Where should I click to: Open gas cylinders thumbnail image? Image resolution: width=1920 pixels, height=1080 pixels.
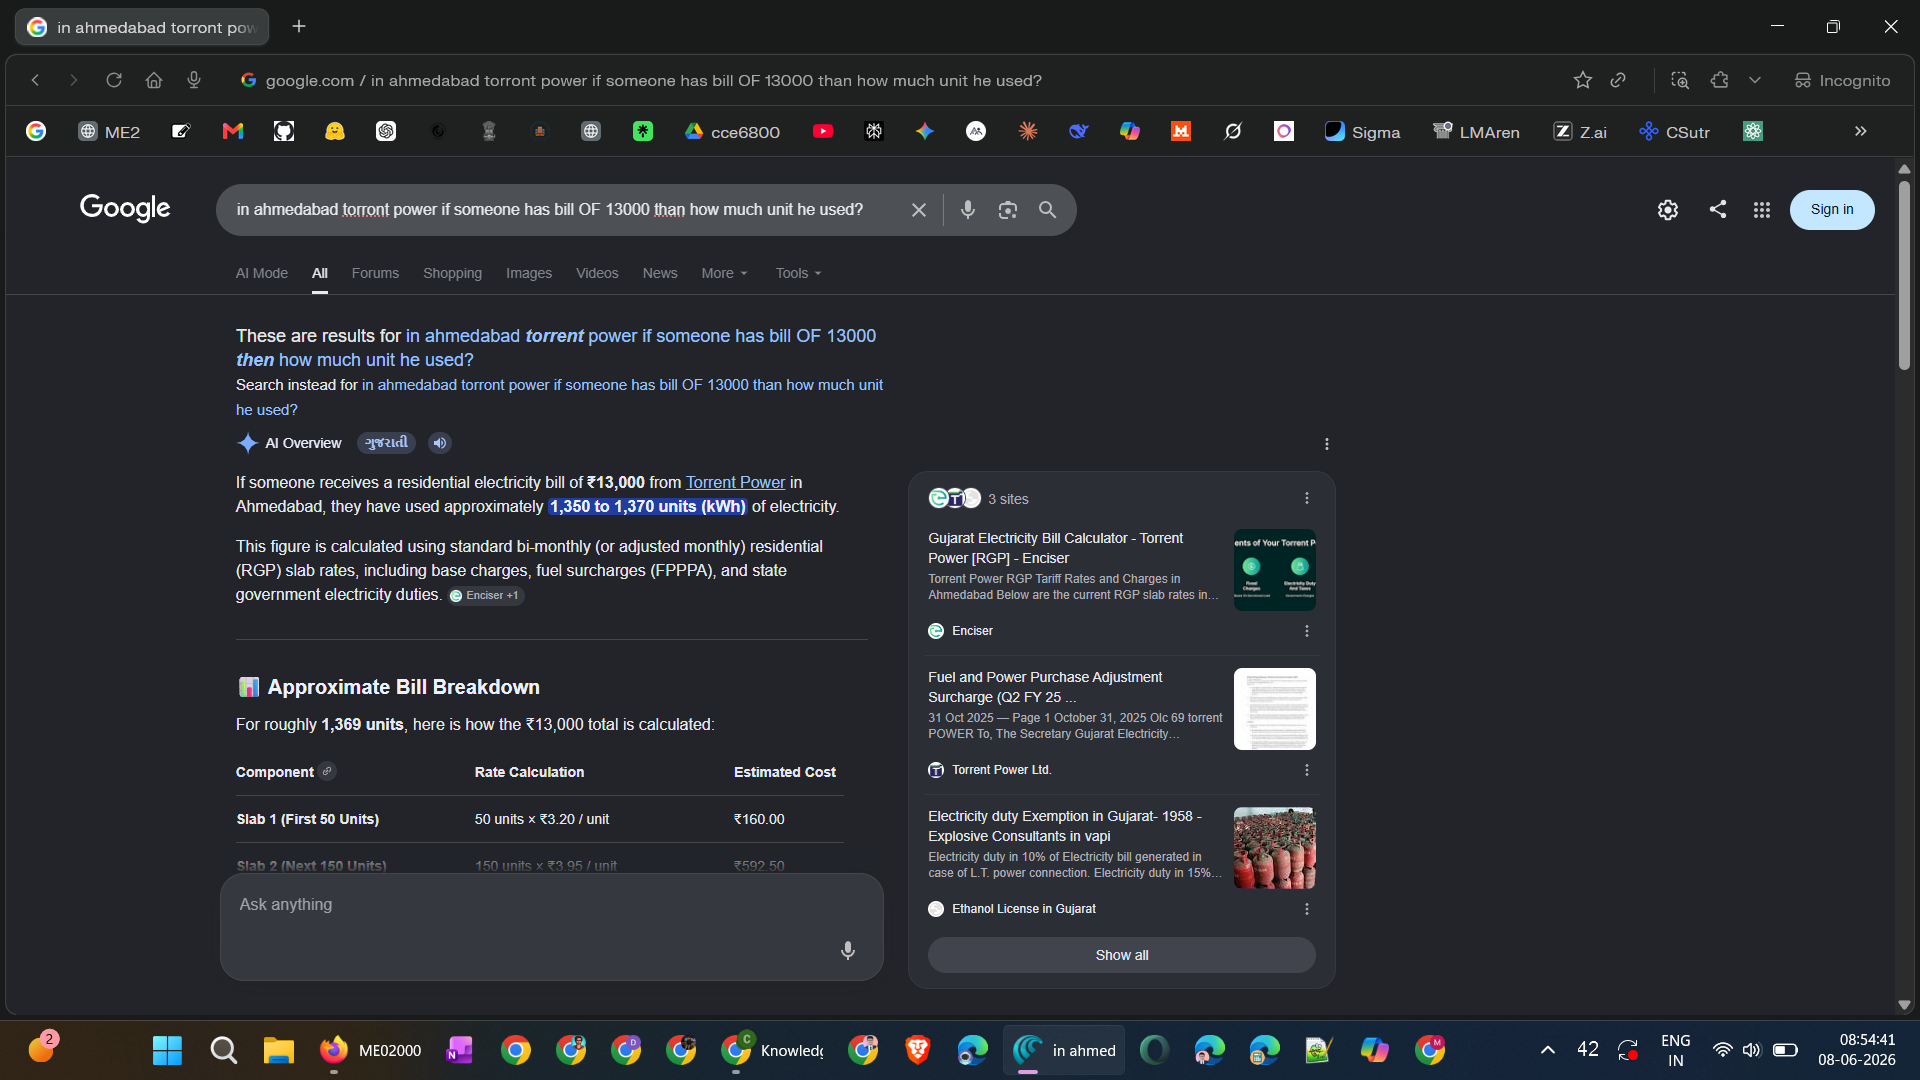[1275, 848]
